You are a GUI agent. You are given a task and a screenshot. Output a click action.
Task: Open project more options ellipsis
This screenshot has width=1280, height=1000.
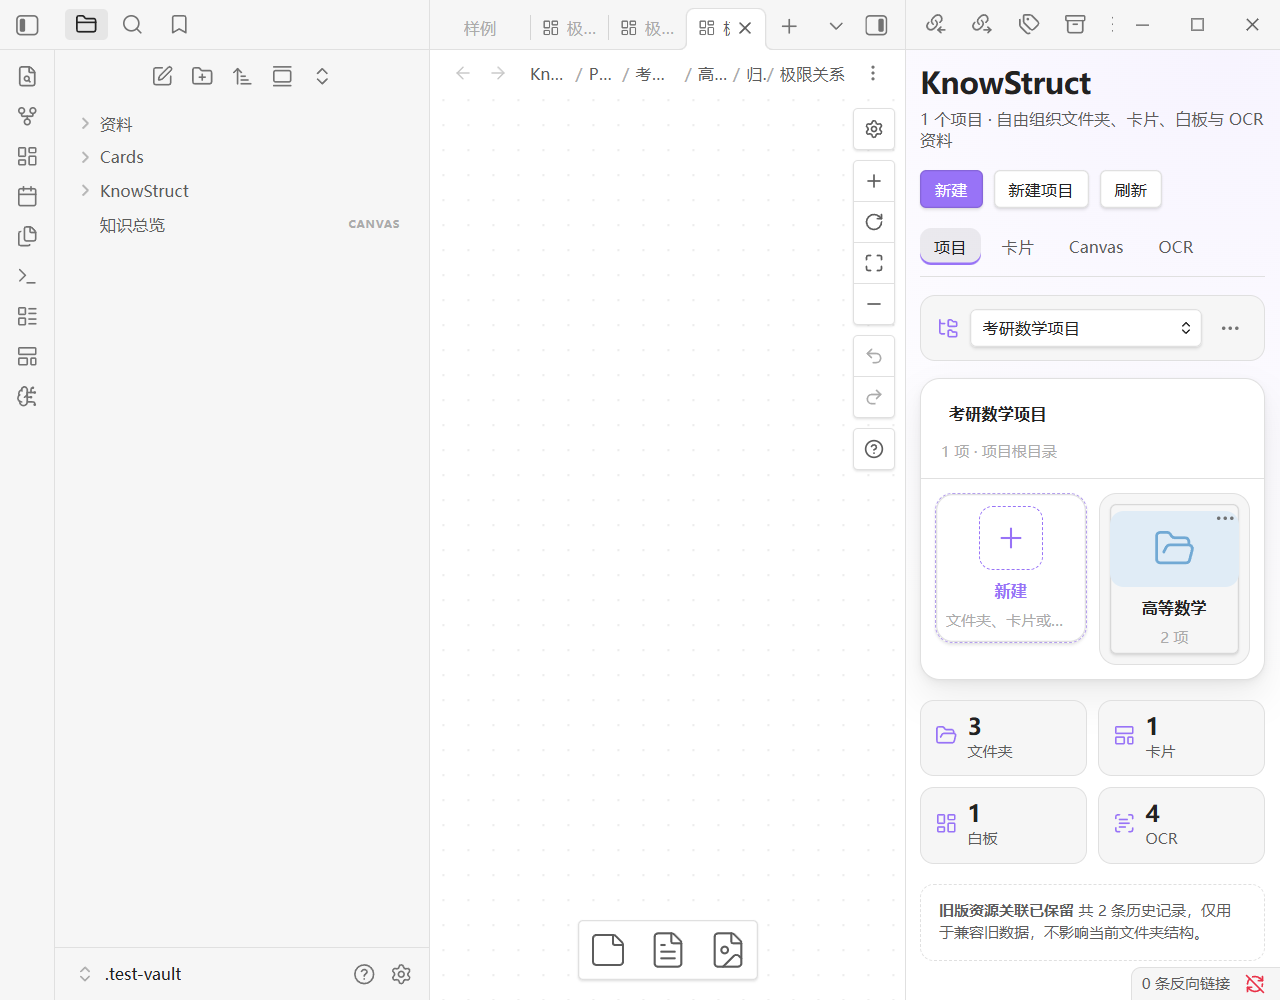point(1230,328)
